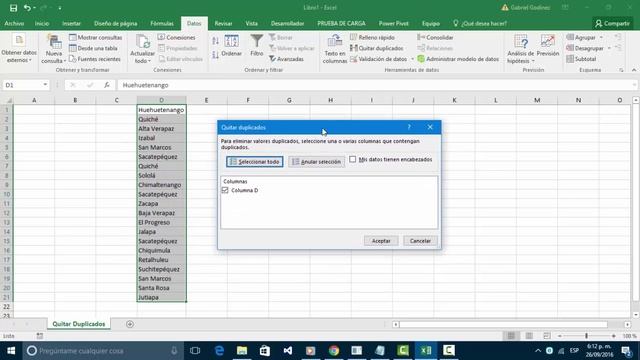640x360 pixels.
Task: Open File Explorer from taskbar
Action: (x=242, y=351)
